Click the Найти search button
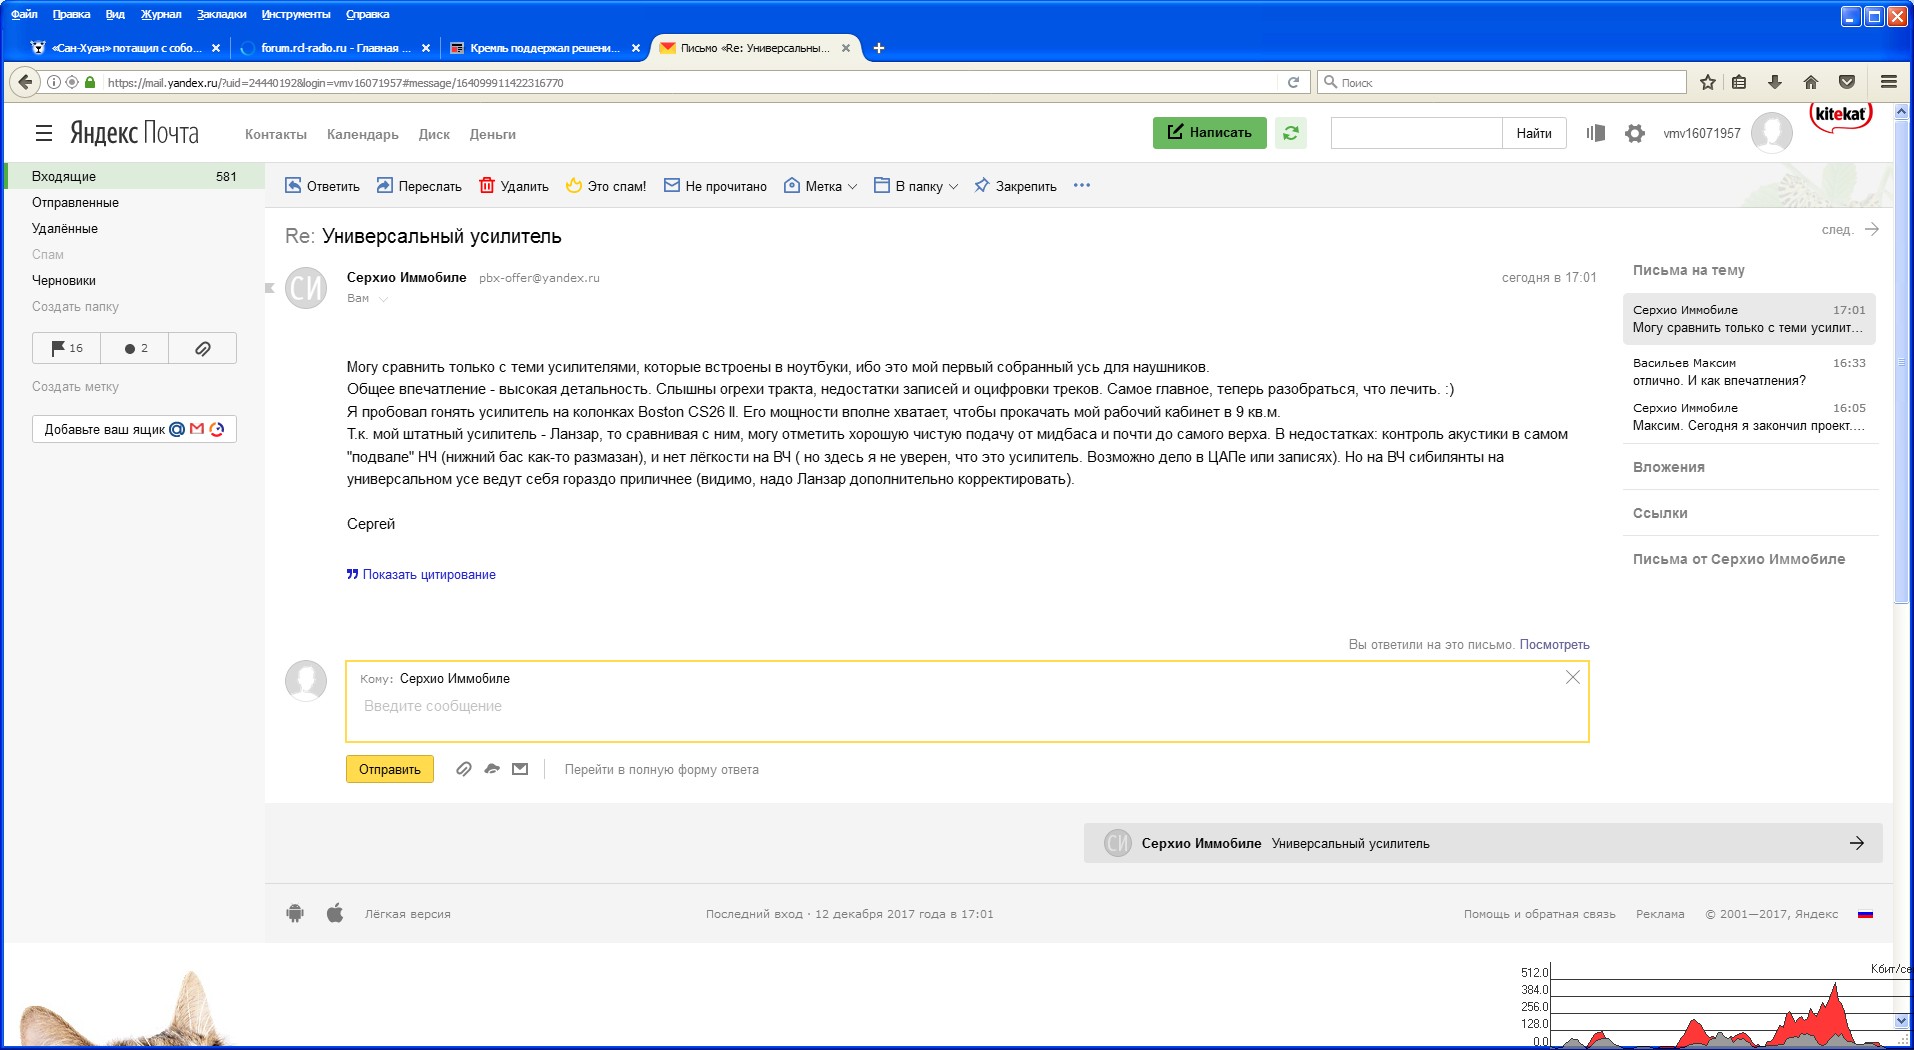This screenshot has width=1914, height=1050. [1534, 133]
